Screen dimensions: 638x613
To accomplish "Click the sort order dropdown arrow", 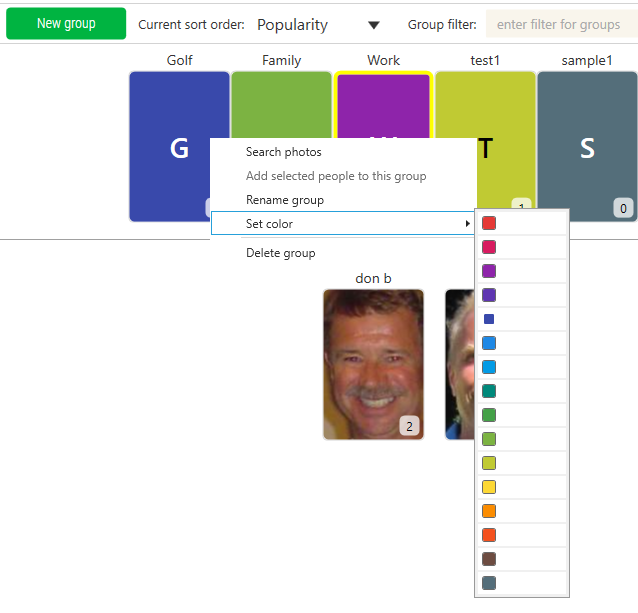I will tap(374, 25).
